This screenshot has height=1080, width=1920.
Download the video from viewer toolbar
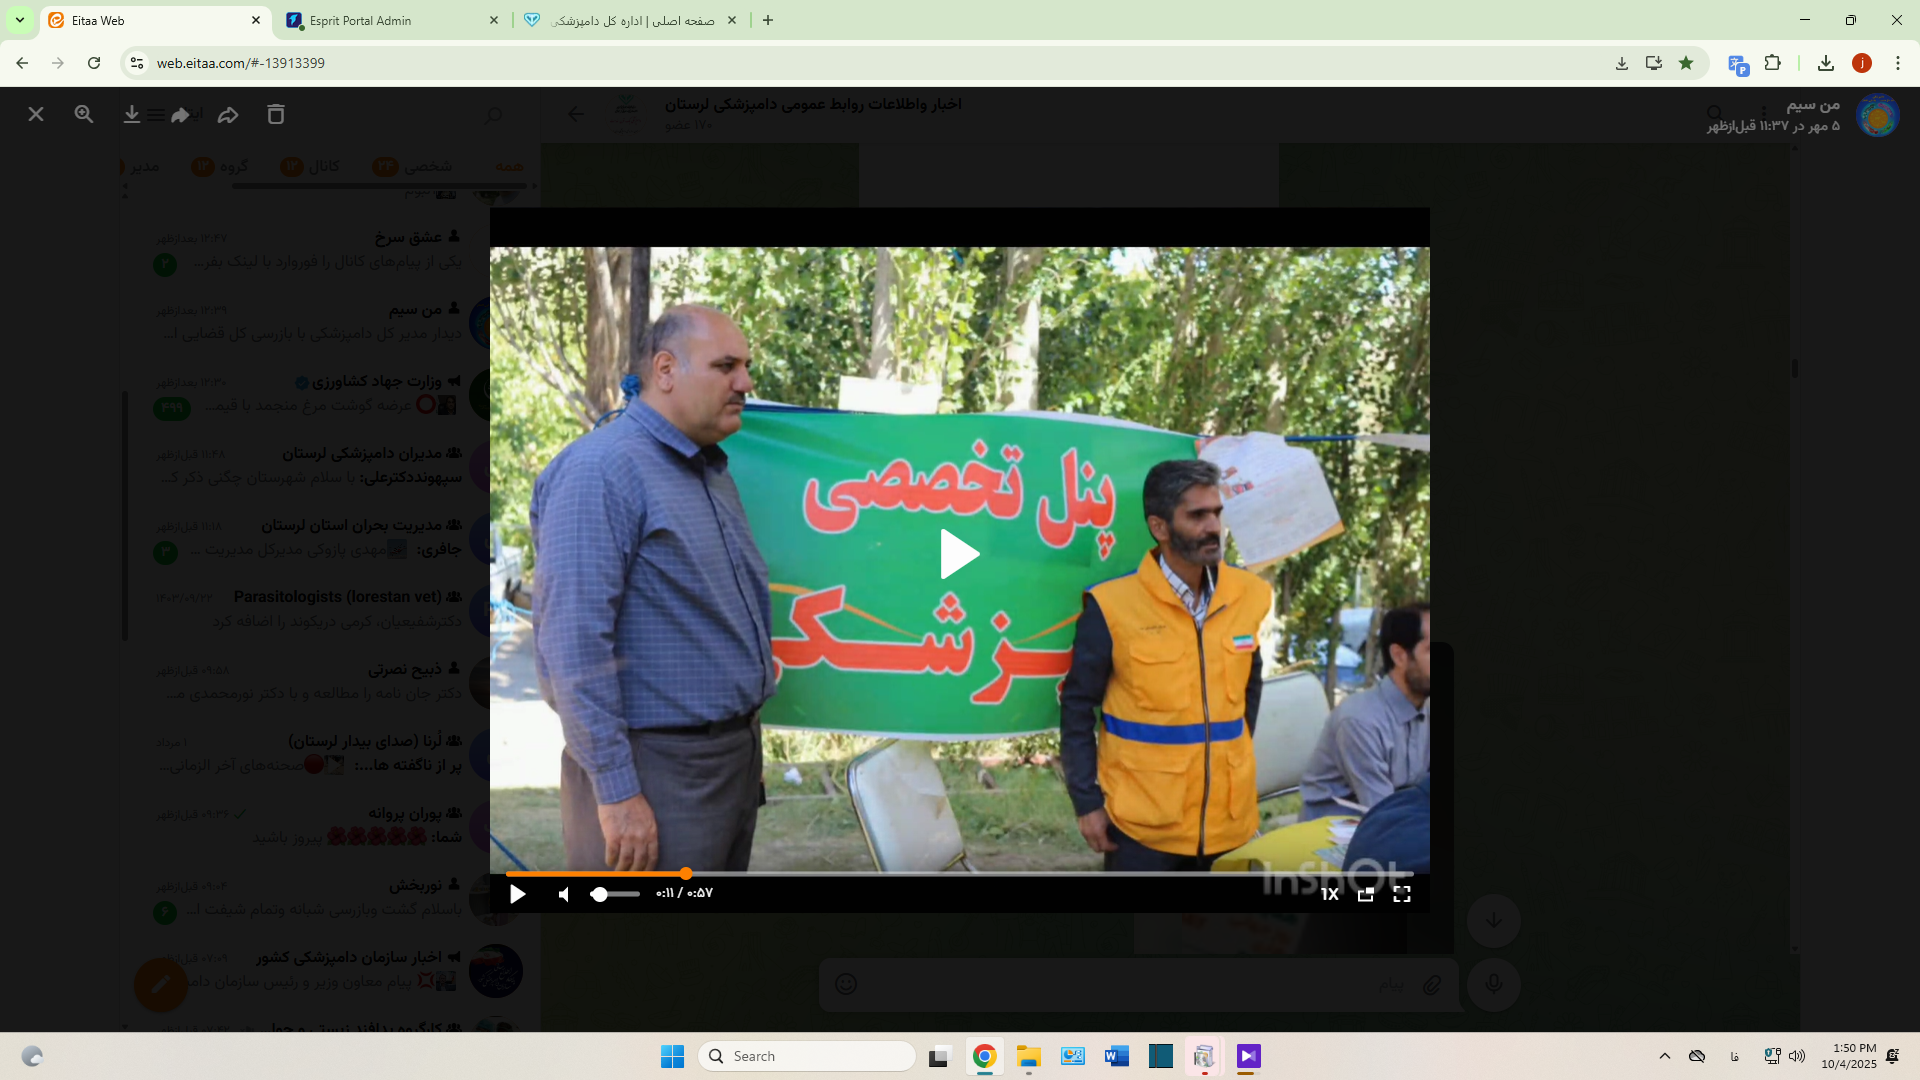tap(131, 115)
